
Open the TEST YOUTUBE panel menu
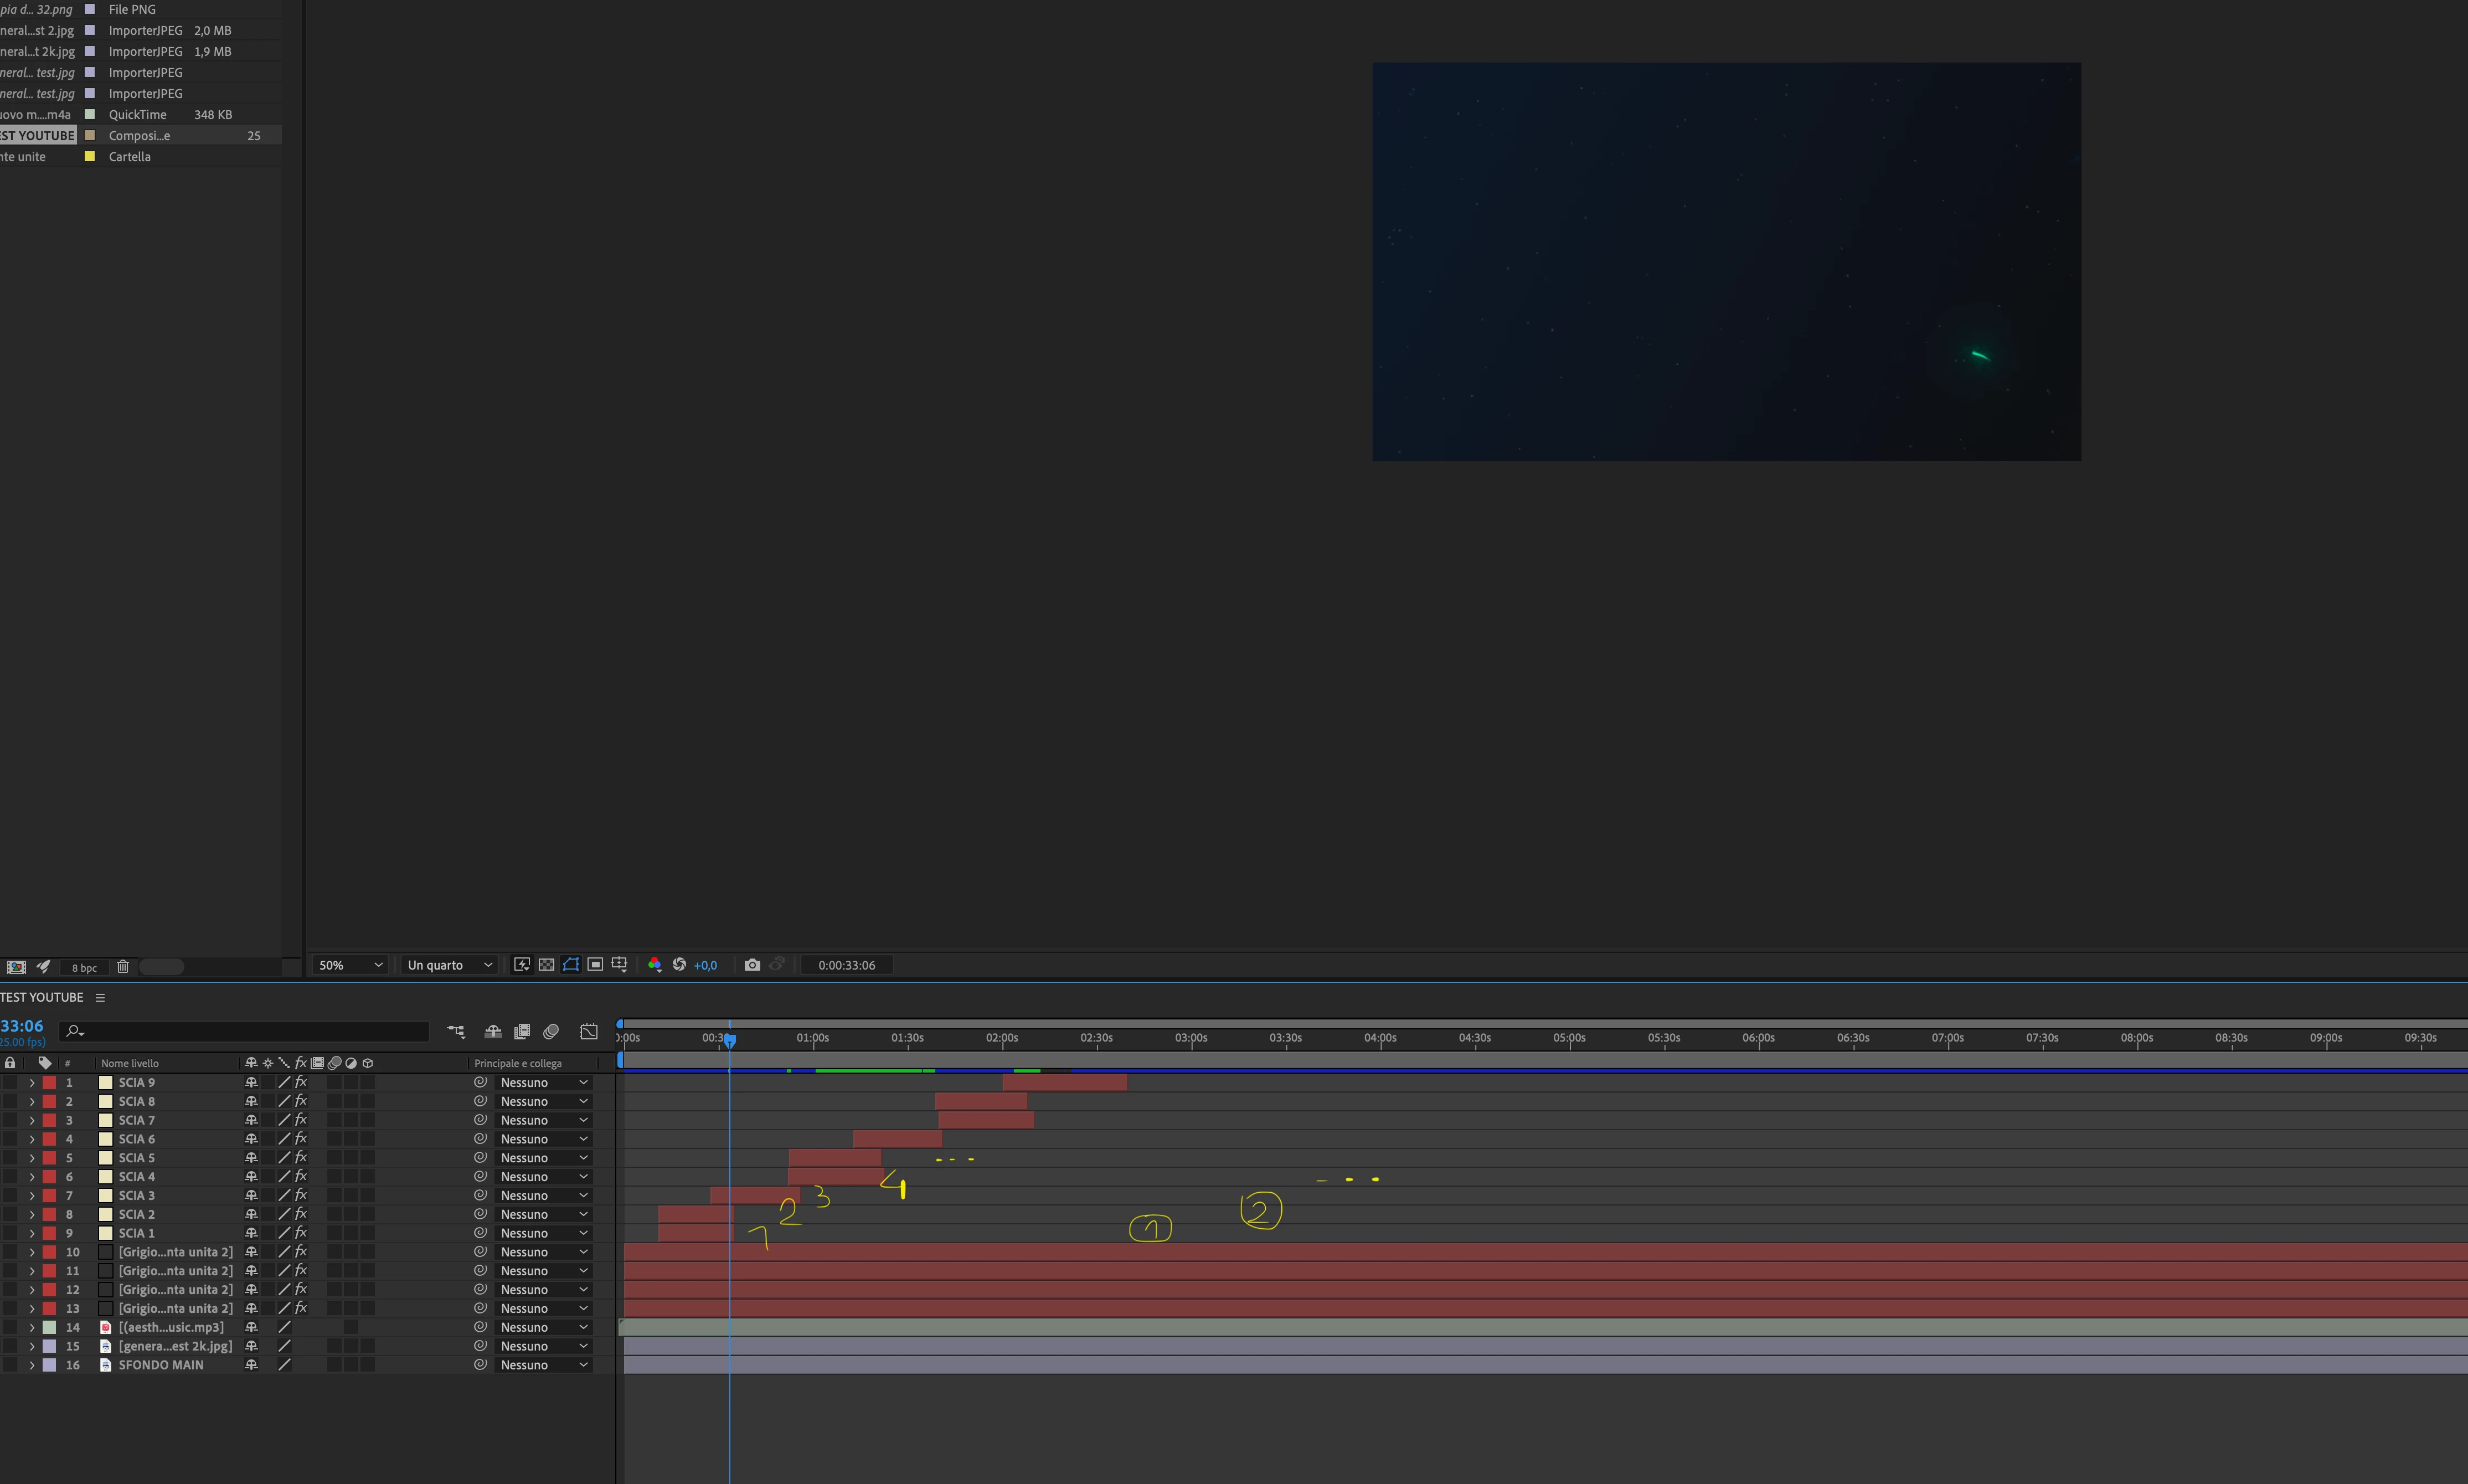(x=100, y=997)
